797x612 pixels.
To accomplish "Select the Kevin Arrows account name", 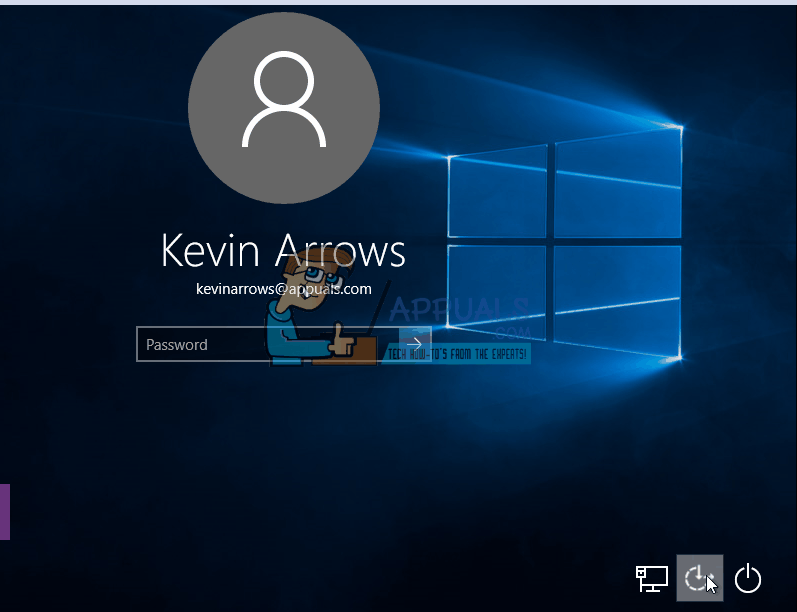I will (283, 251).
